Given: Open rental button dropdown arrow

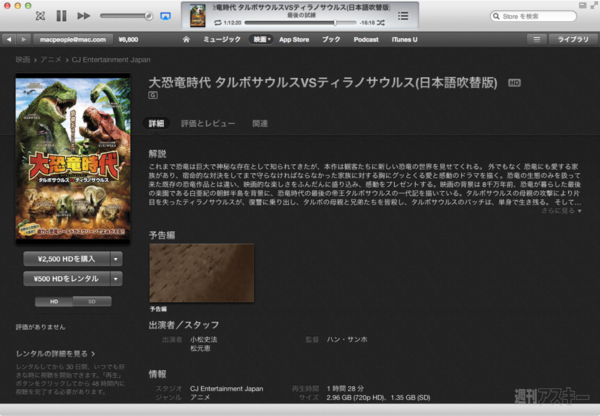Looking at the screenshot, I should 116,279.
